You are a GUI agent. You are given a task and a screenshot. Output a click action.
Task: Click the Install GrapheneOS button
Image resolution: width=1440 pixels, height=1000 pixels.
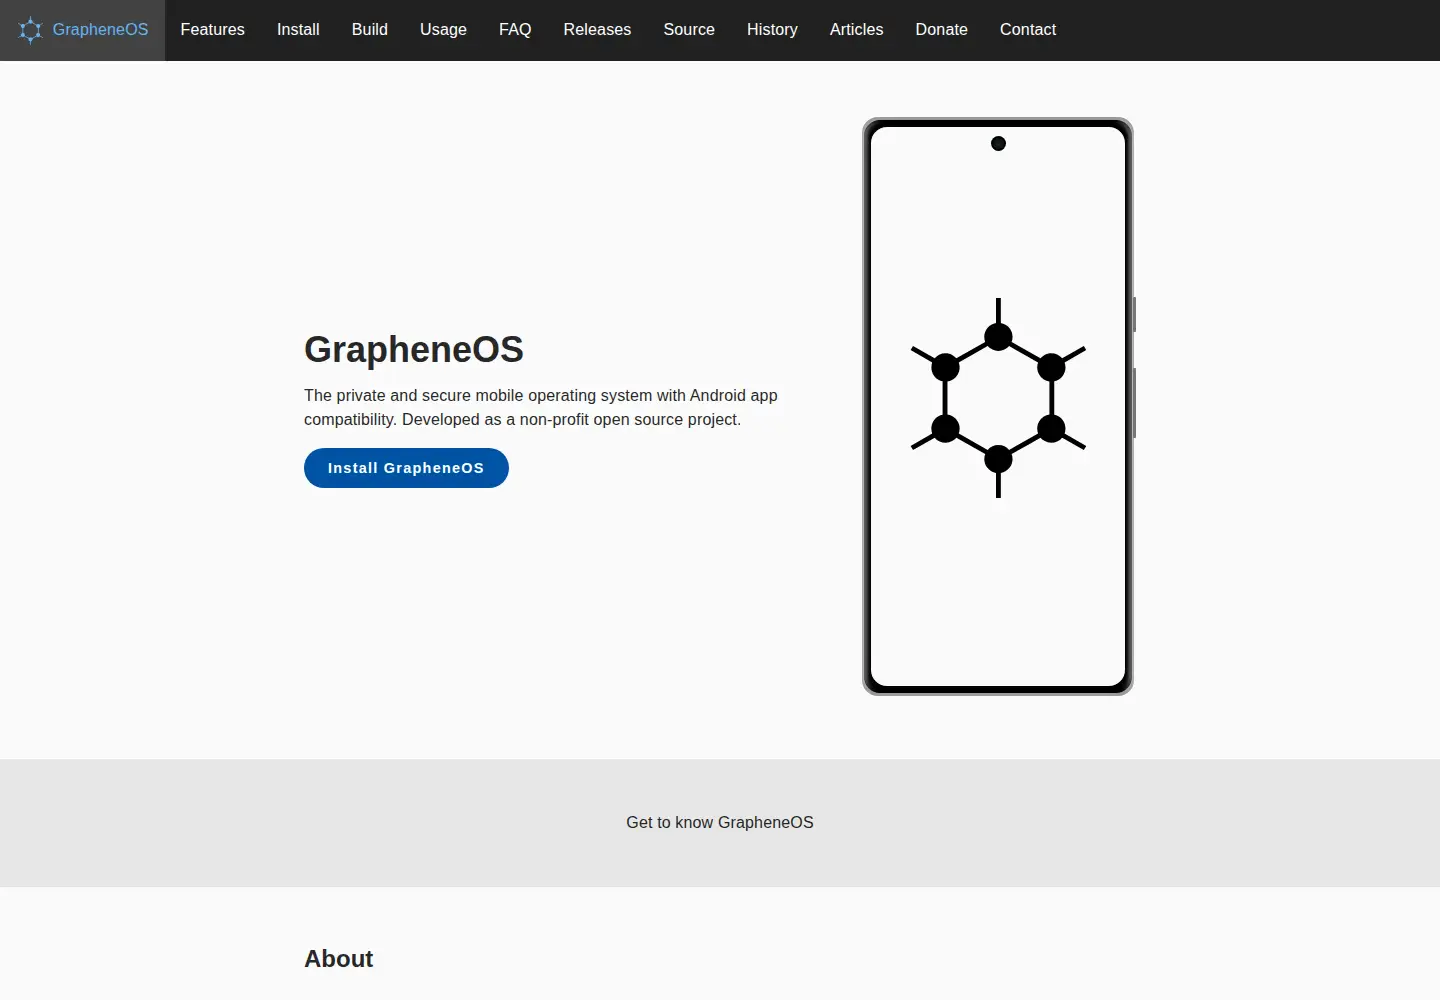coord(406,468)
